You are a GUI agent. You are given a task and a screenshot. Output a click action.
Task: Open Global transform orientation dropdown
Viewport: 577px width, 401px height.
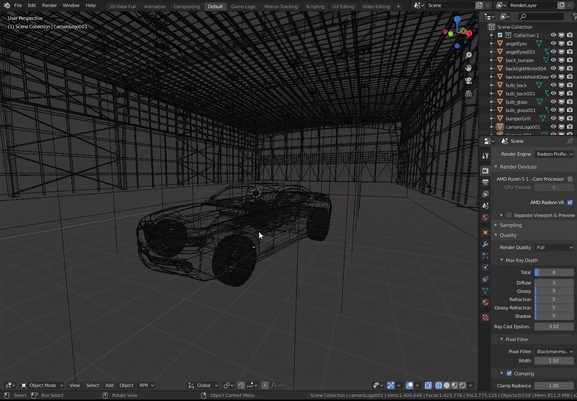point(202,385)
